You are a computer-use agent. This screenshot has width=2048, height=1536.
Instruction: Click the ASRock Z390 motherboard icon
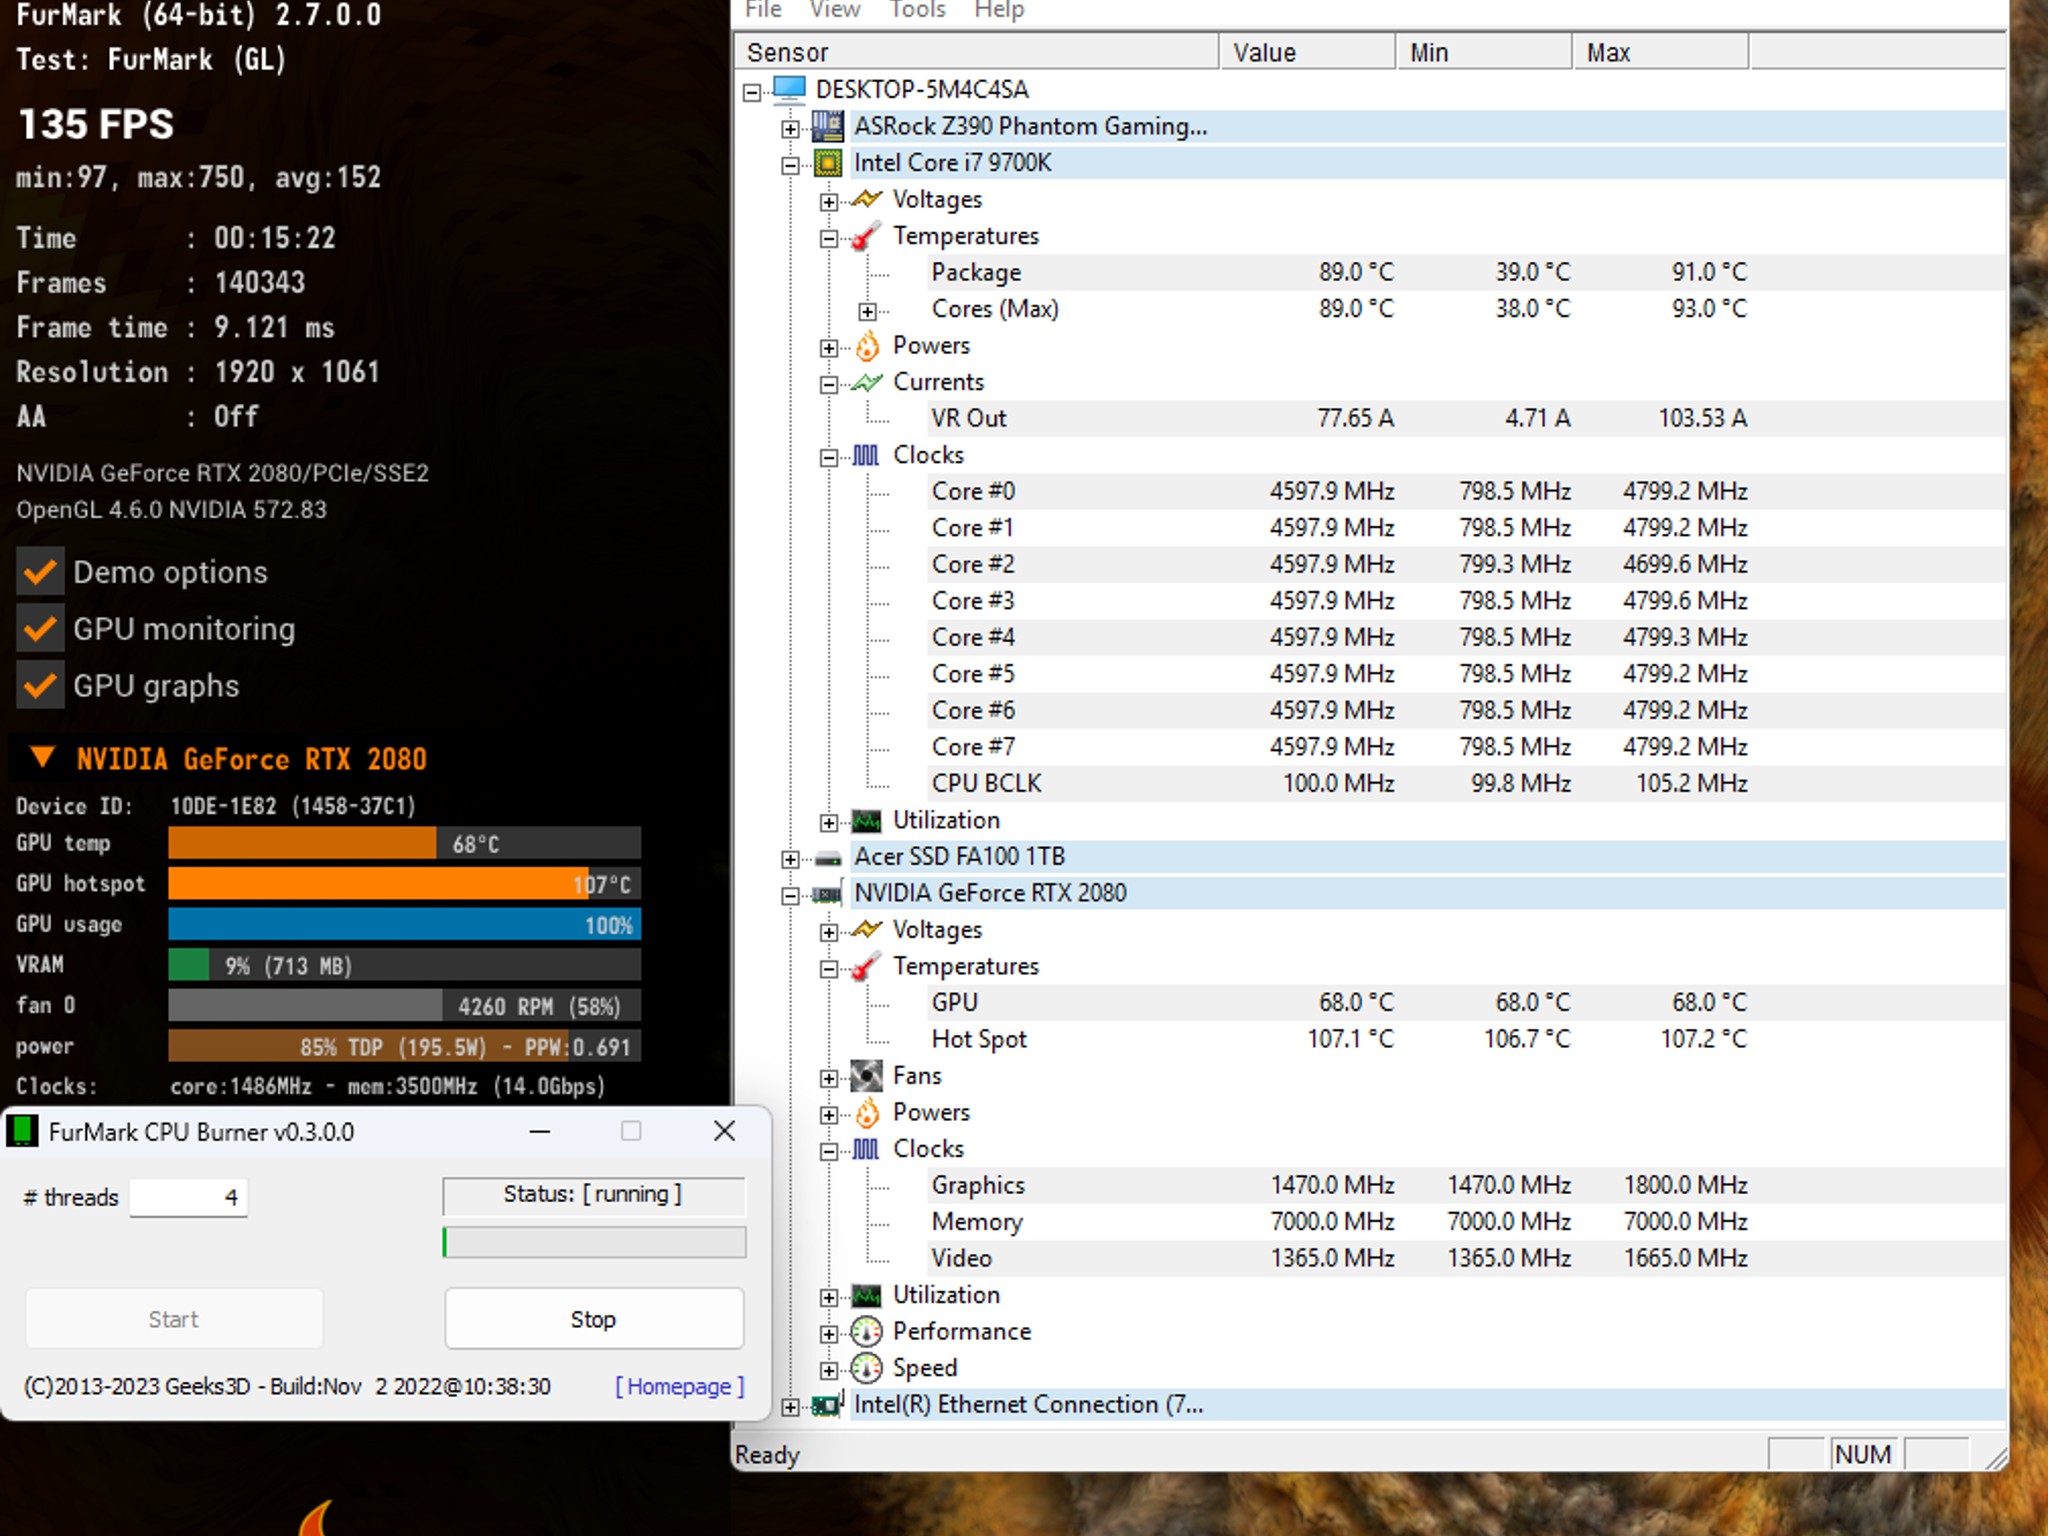tap(828, 127)
